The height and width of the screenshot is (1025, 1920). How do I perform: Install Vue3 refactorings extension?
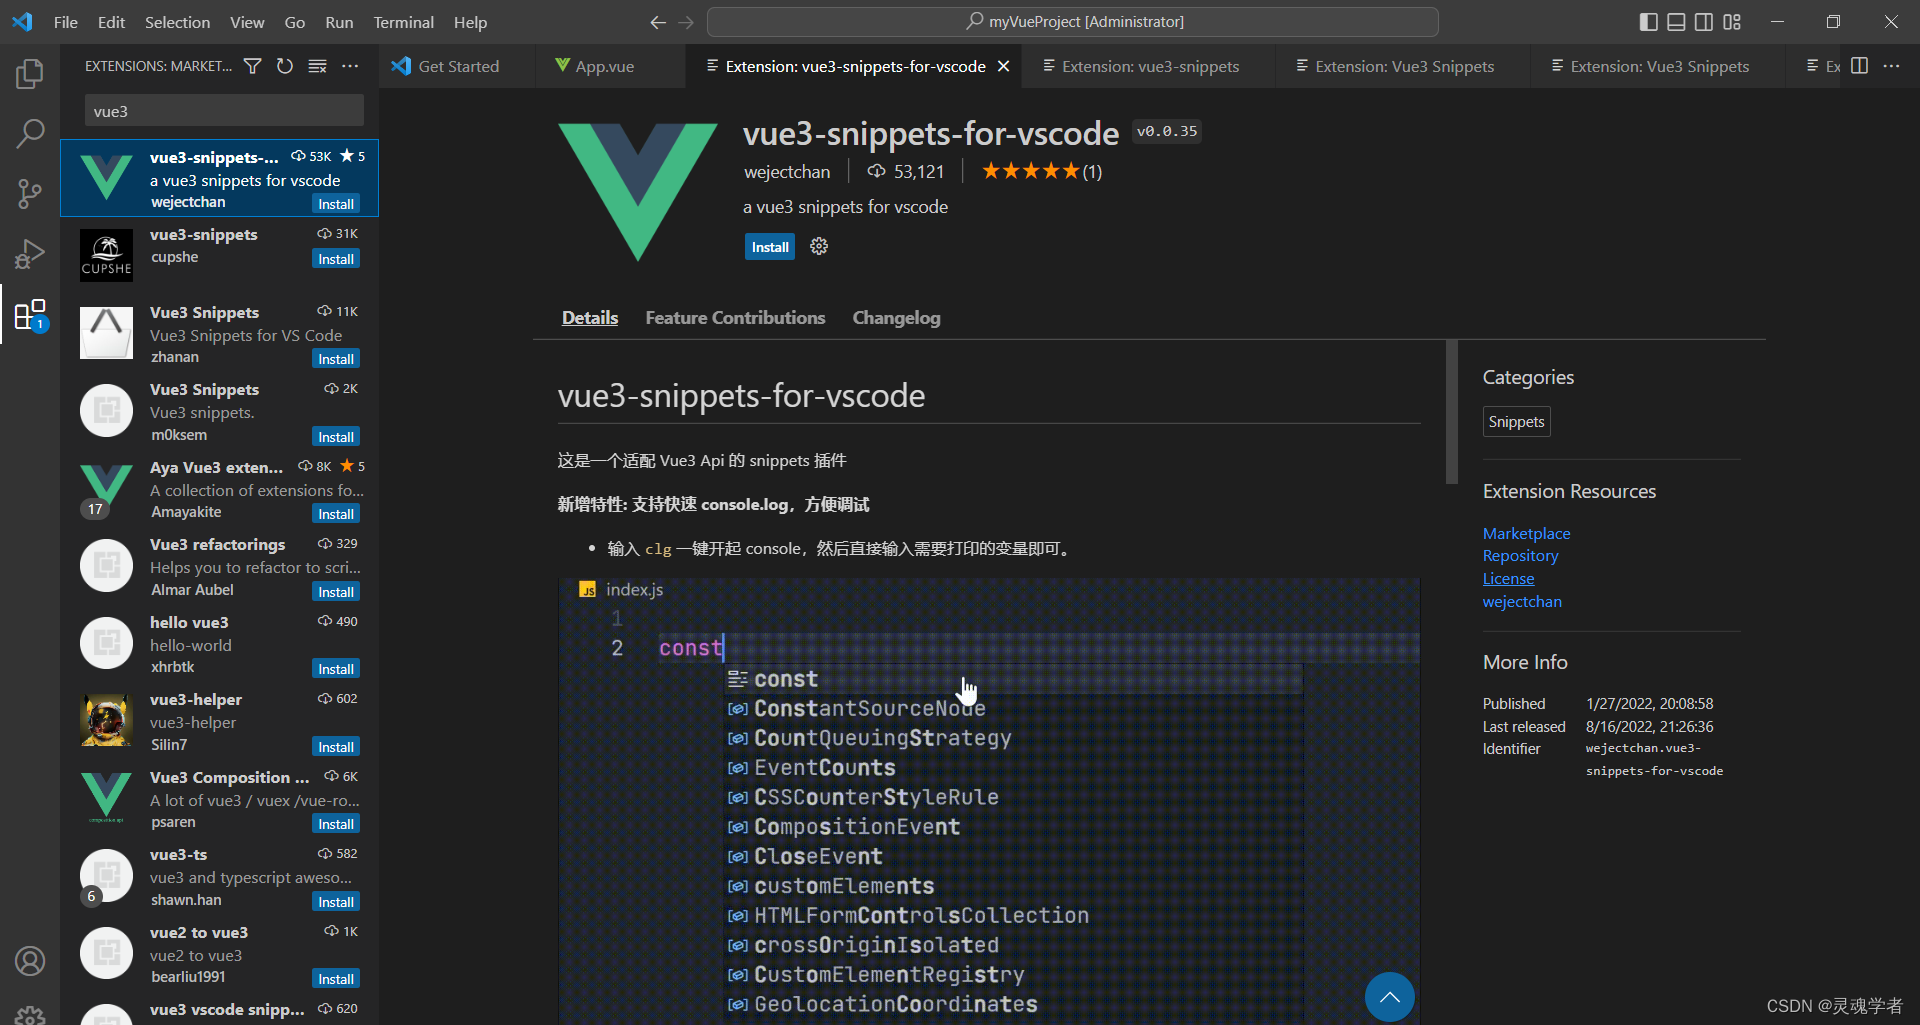pyautogui.click(x=336, y=592)
